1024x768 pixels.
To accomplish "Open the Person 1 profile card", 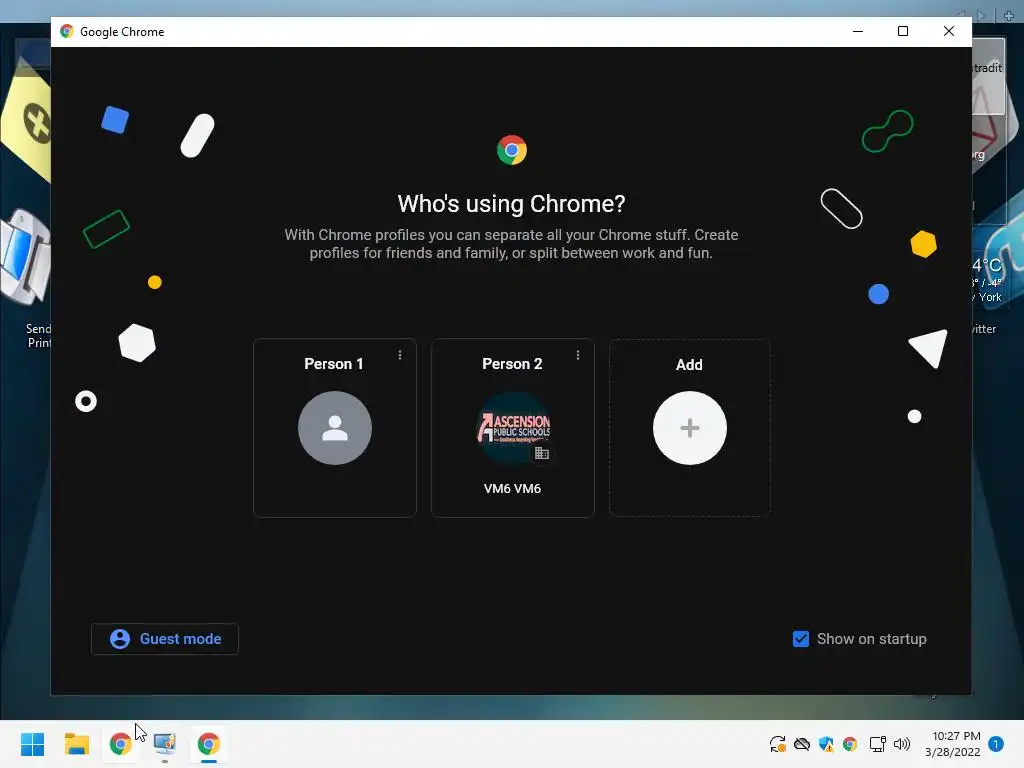I will point(334,428).
